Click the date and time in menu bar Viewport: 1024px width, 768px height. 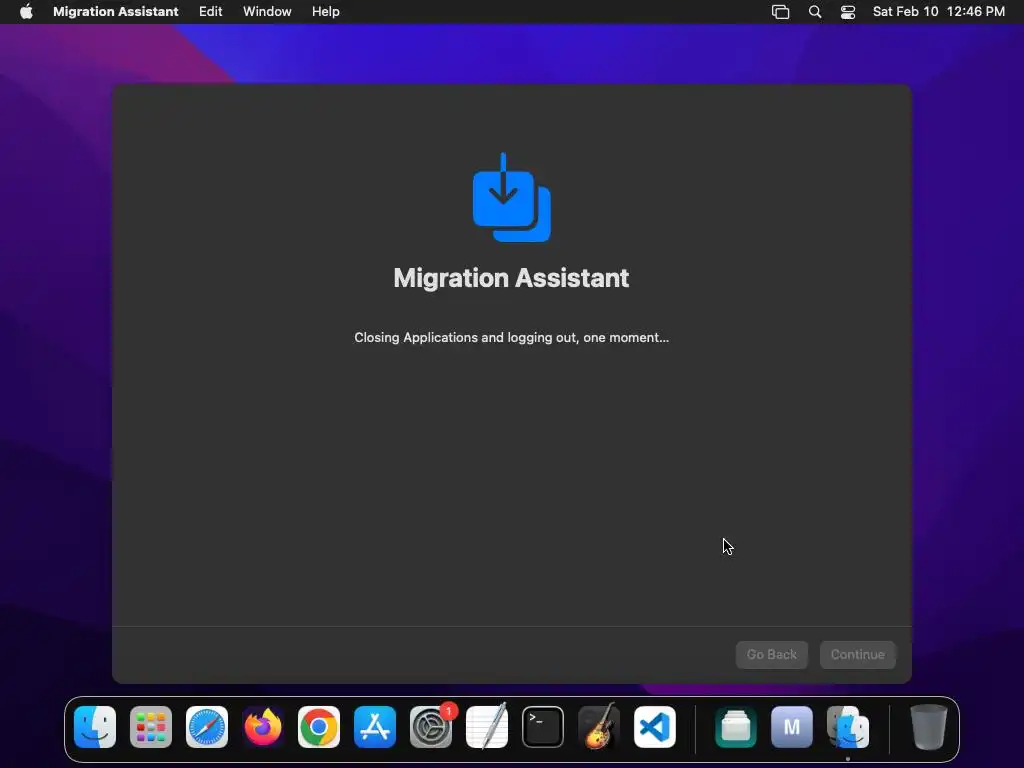pos(938,12)
